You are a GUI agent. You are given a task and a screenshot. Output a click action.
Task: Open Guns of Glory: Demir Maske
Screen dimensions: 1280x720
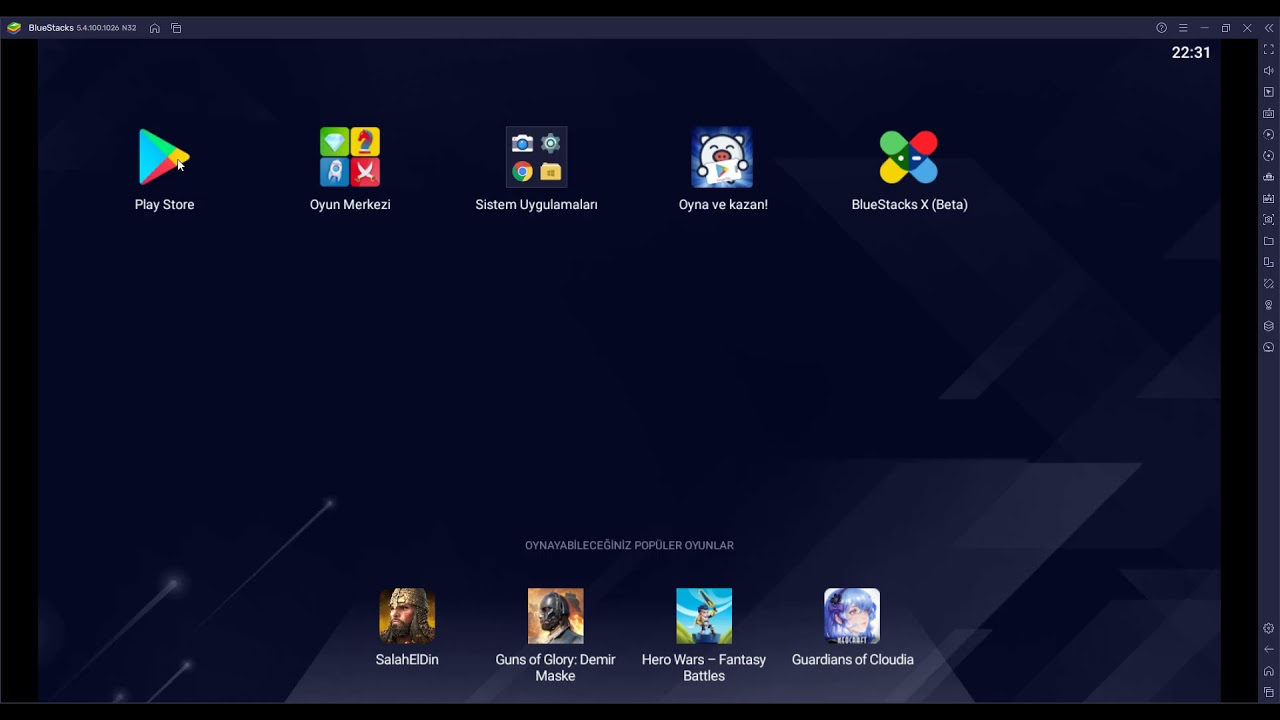pos(556,616)
